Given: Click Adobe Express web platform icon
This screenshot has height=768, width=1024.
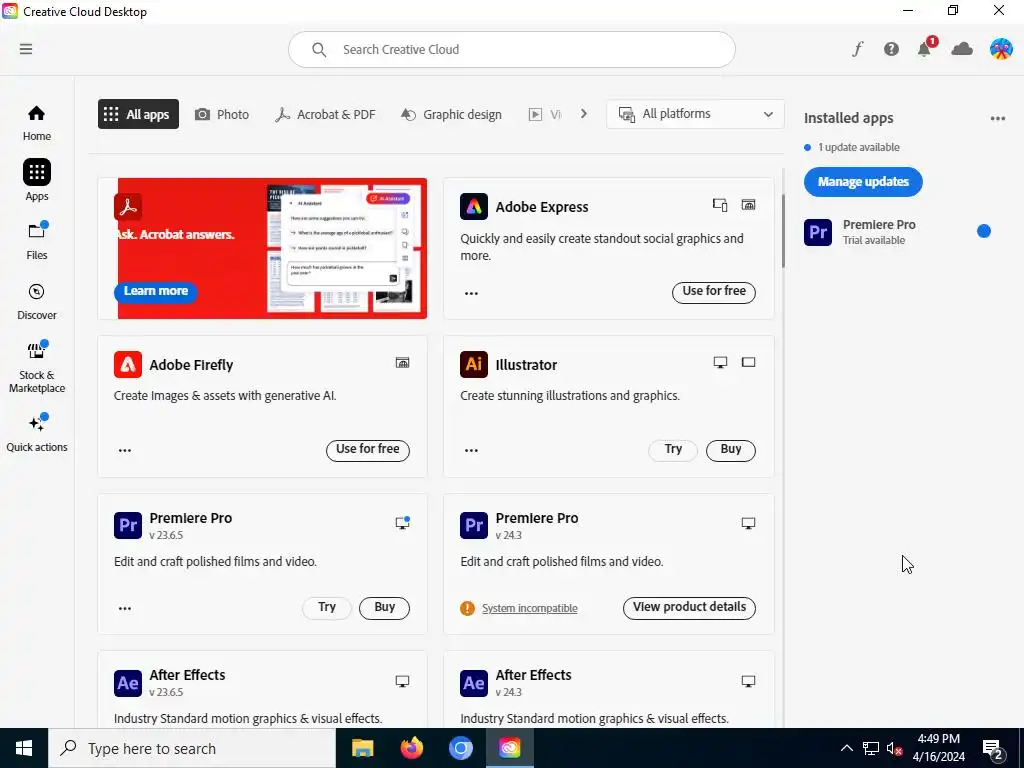Looking at the screenshot, I should pyautogui.click(x=748, y=205).
